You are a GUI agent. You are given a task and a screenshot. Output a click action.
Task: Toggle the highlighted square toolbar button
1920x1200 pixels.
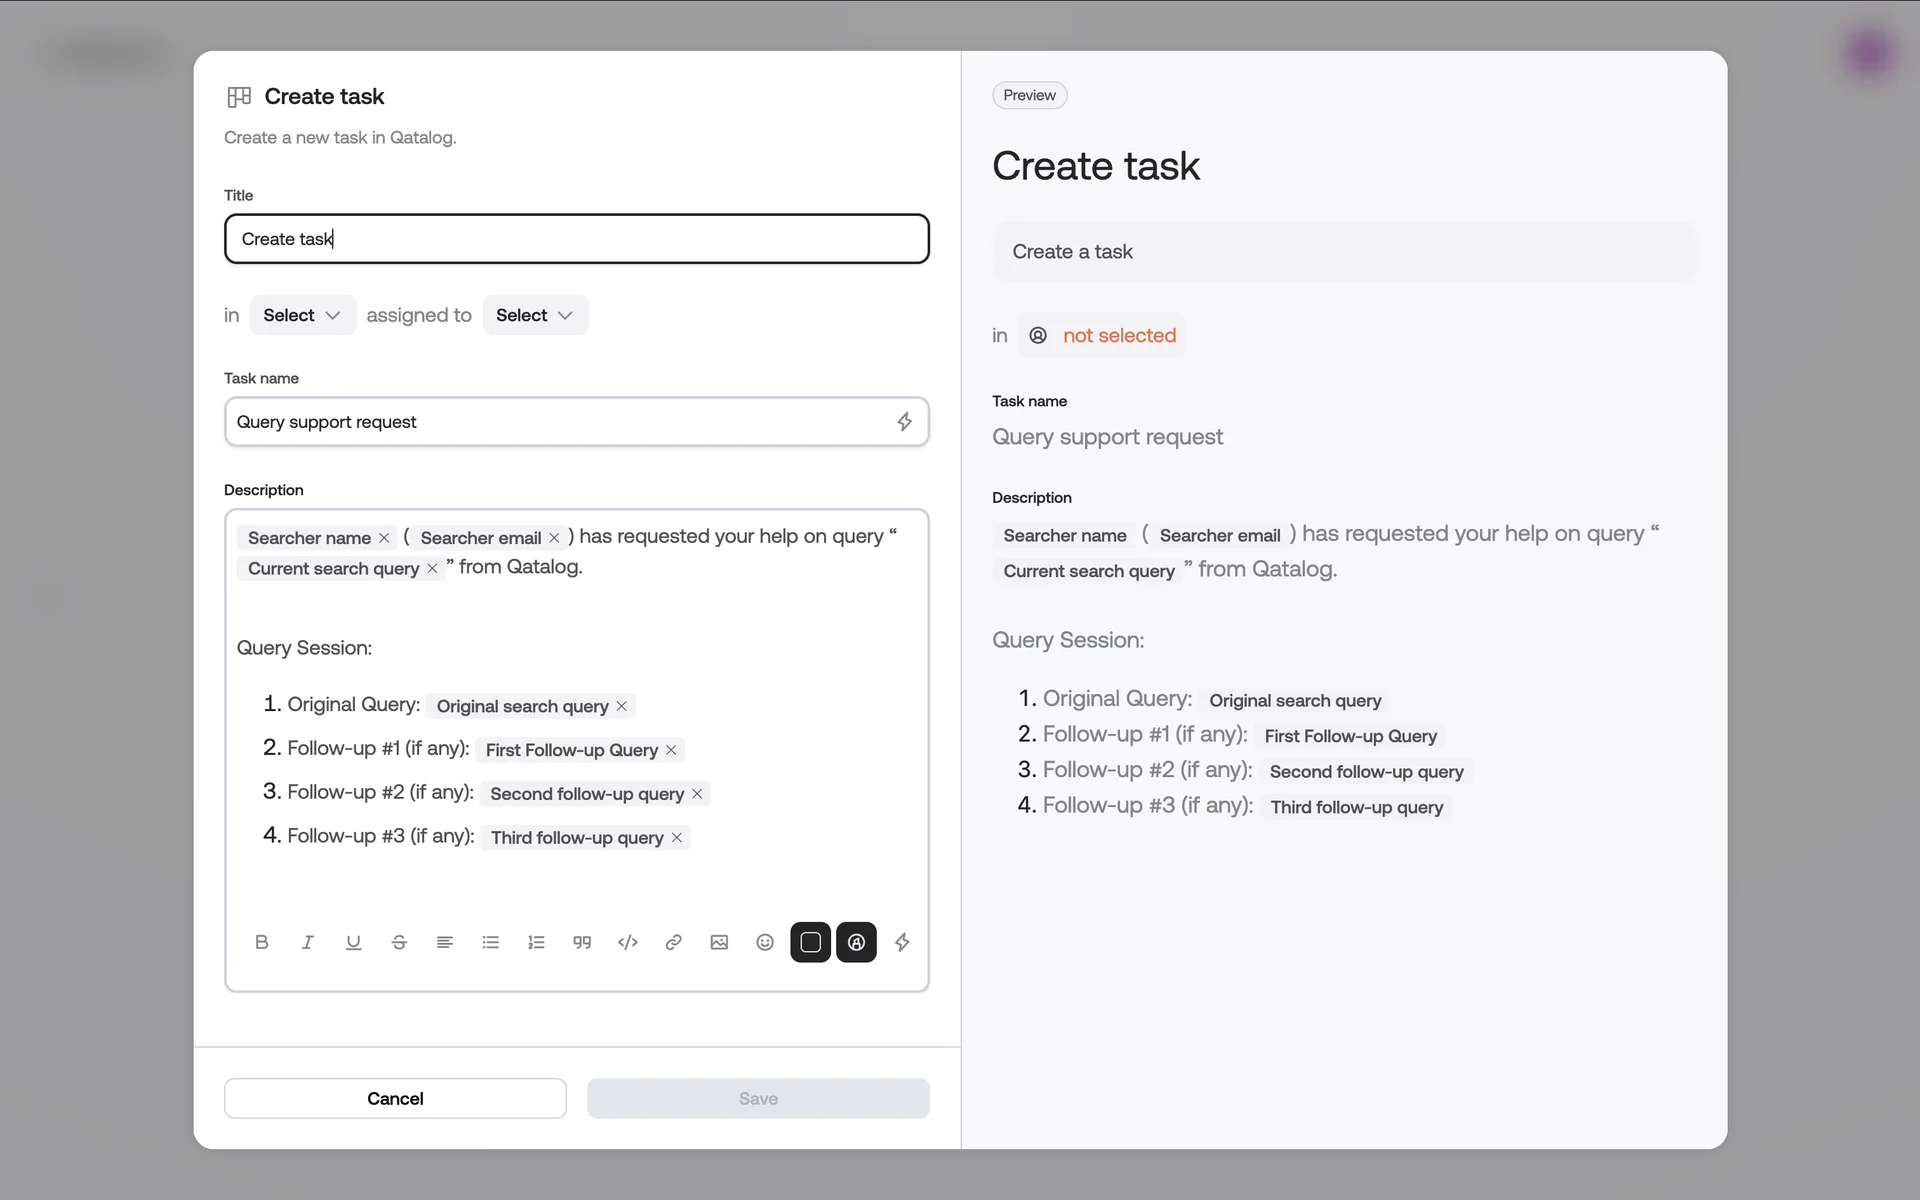click(x=810, y=942)
